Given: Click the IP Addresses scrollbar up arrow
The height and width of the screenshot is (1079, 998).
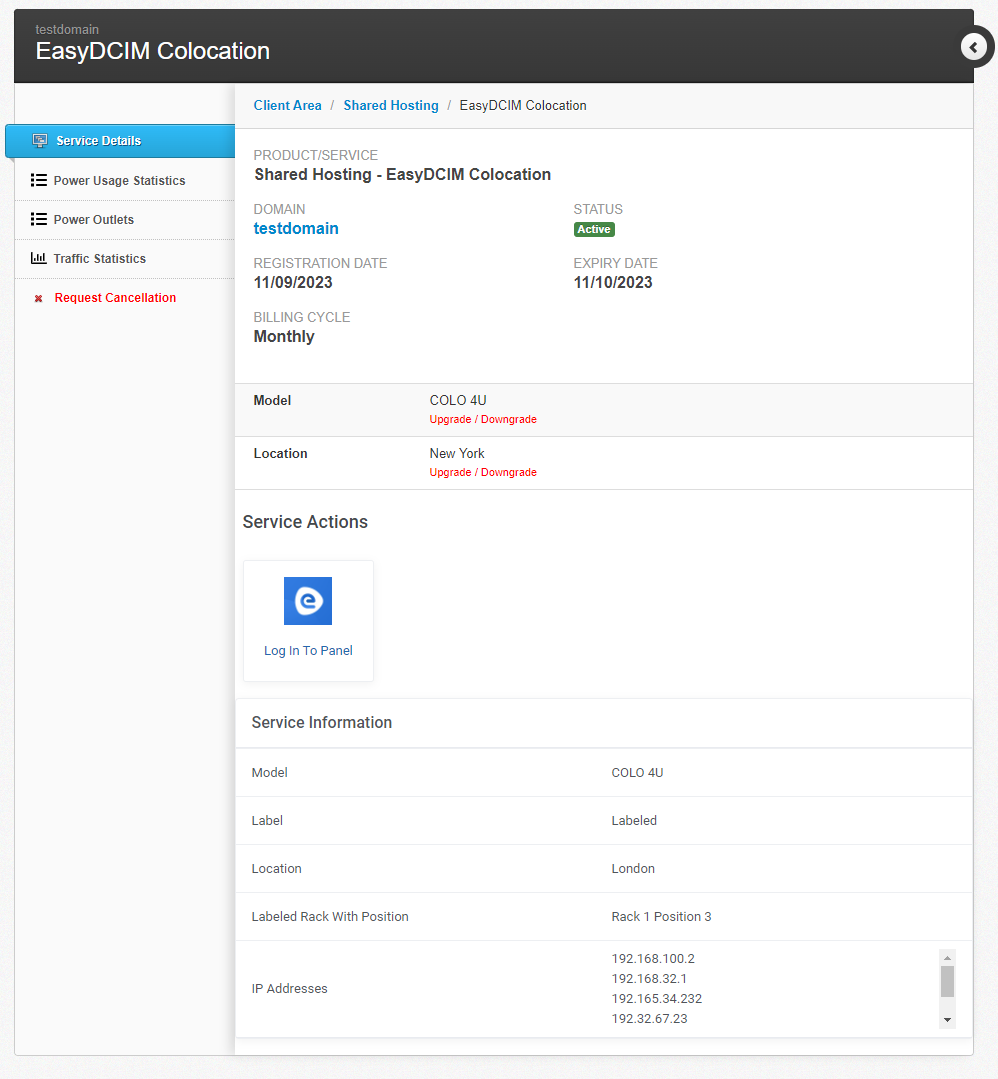Looking at the screenshot, I should point(947,958).
